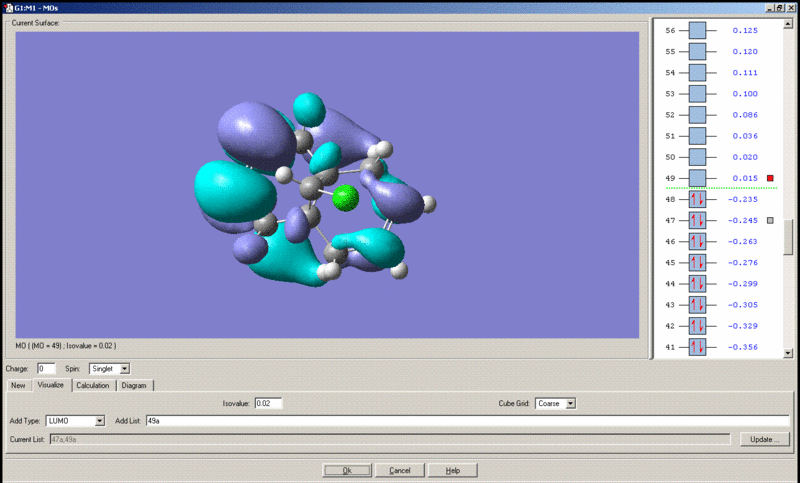Select occupied orbital box 43
The image size is (800, 483).
click(x=697, y=305)
